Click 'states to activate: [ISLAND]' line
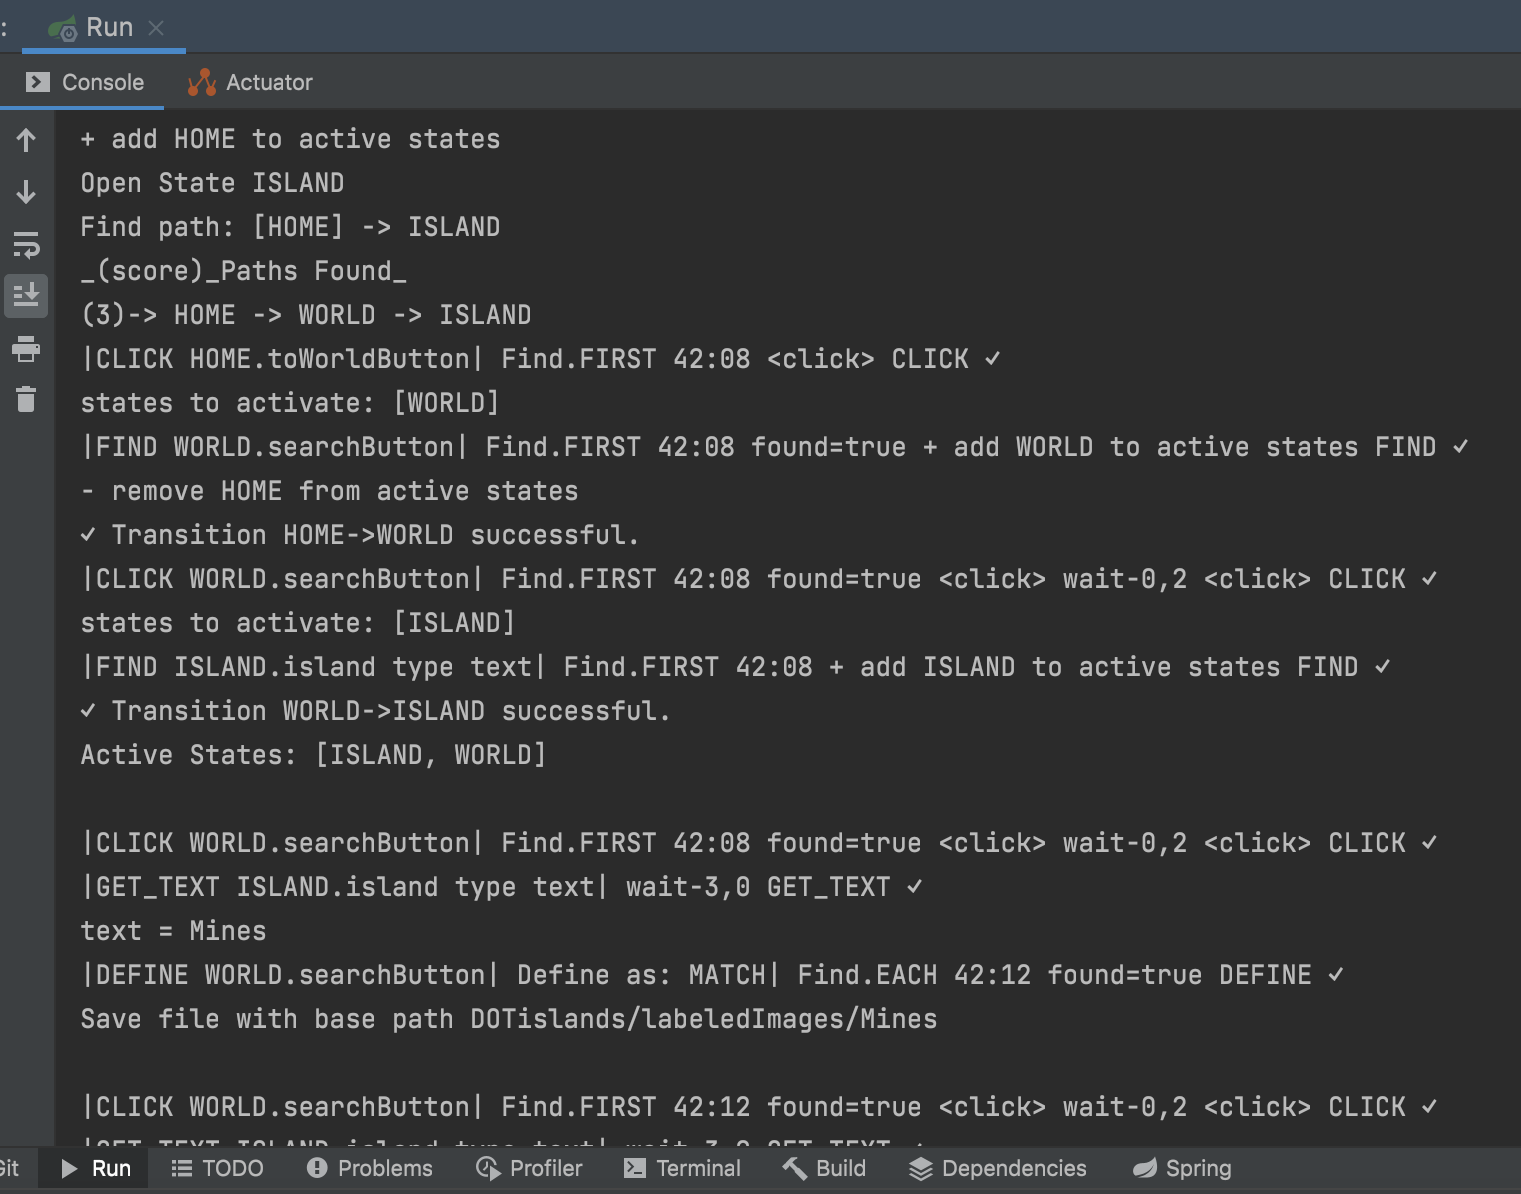Image resolution: width=1521 pixels, height=1194 pixels. 298,623
